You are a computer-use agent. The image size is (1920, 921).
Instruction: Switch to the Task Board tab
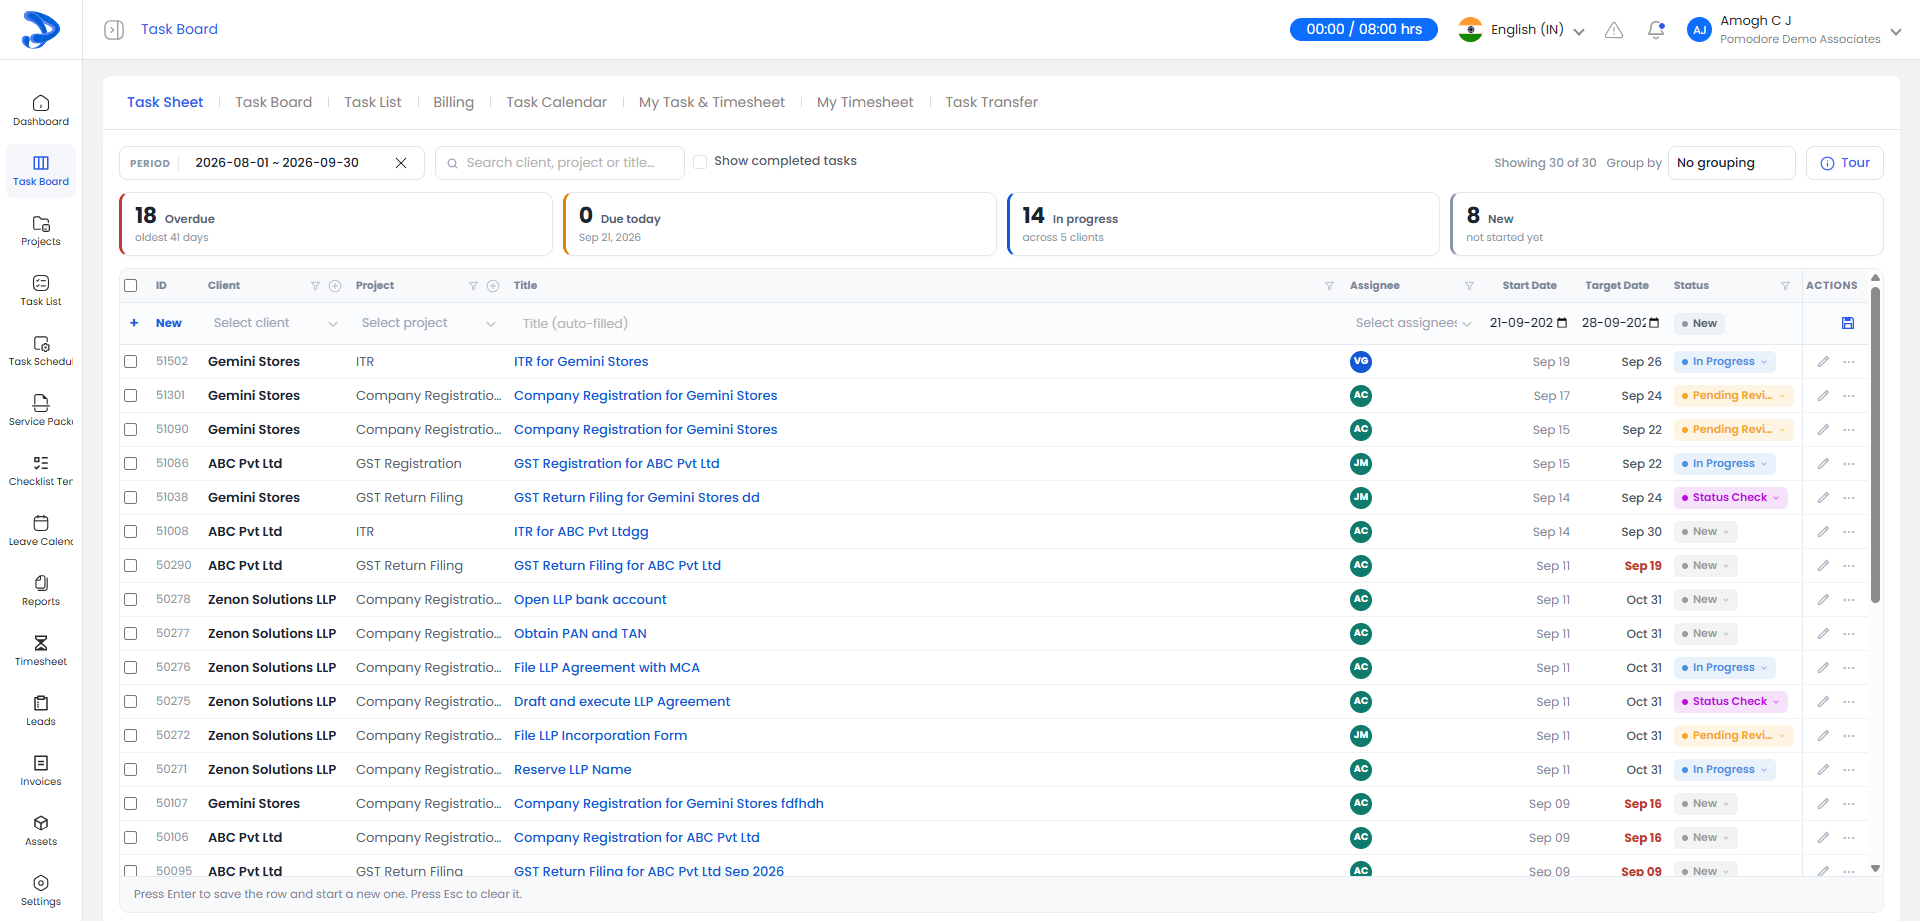(x=274, y=102)
